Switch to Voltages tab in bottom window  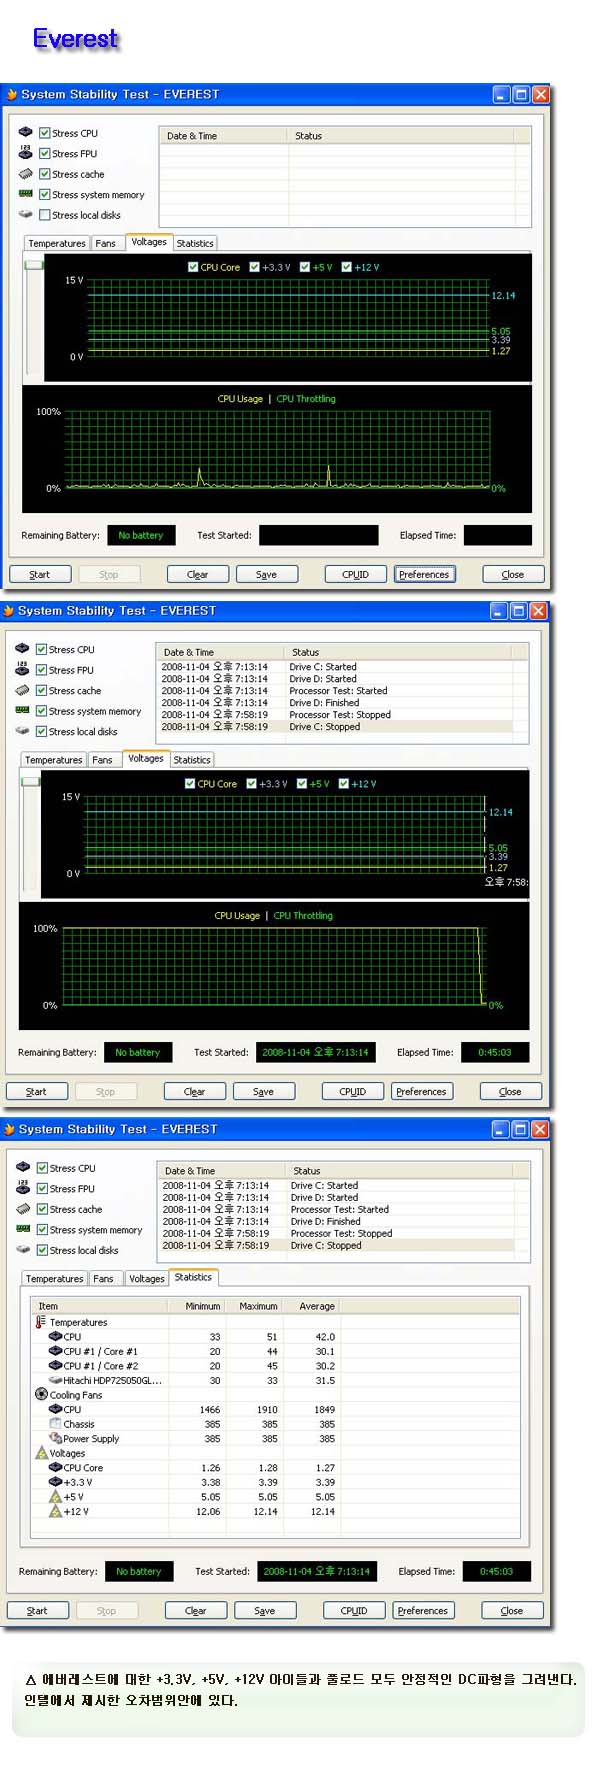147,1278
